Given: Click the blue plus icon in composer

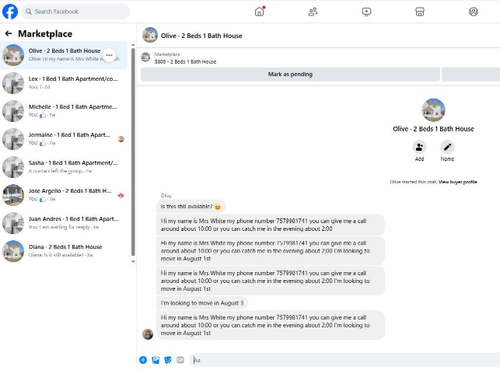Looking at the screenshot, I should [143, 360].
